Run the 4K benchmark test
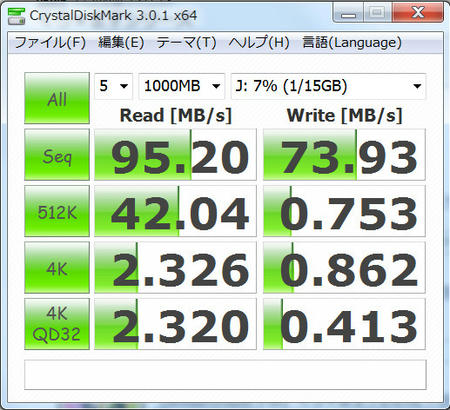Screen dimensions: 450x410 (57, 268)
